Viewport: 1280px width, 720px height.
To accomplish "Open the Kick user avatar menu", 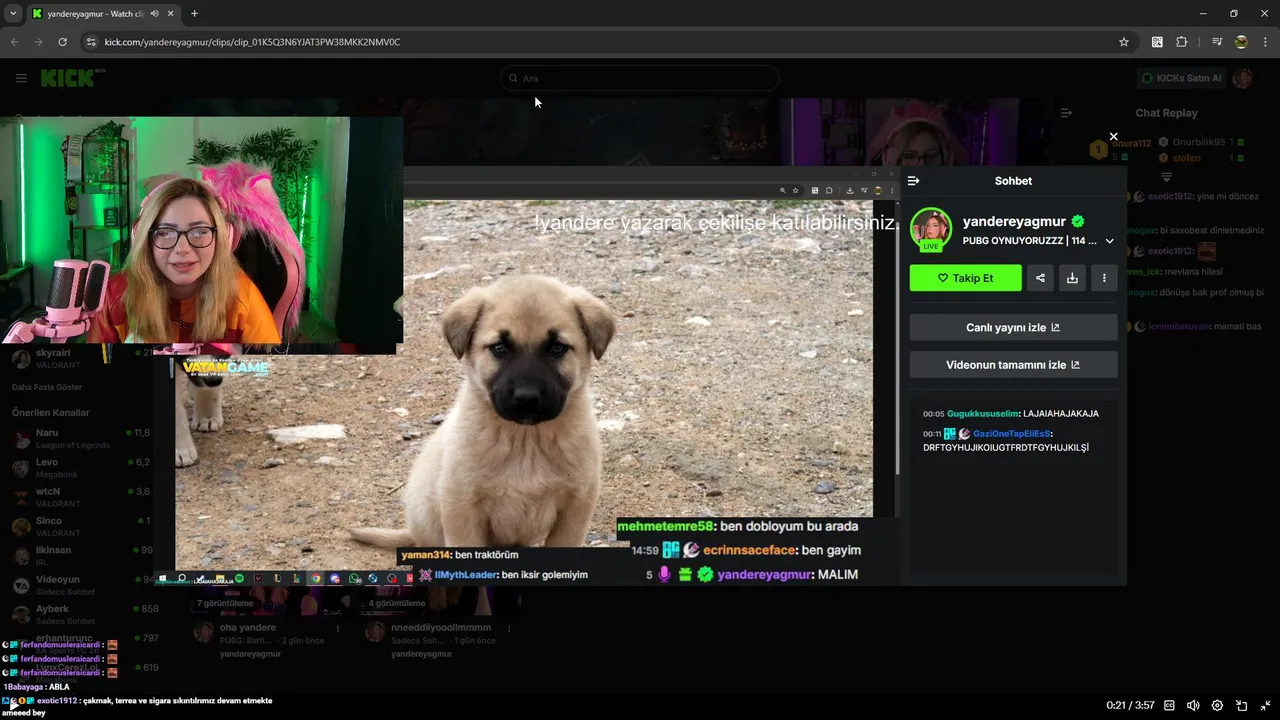I will coord(1242,78).
